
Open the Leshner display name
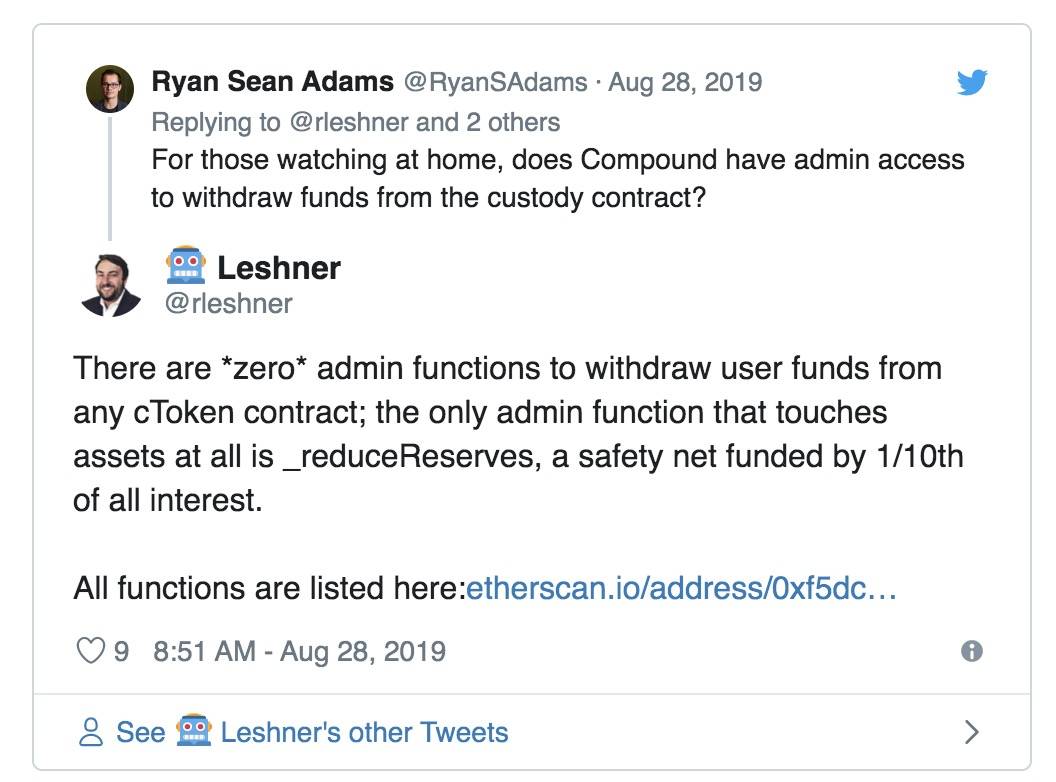click(279, 268)
